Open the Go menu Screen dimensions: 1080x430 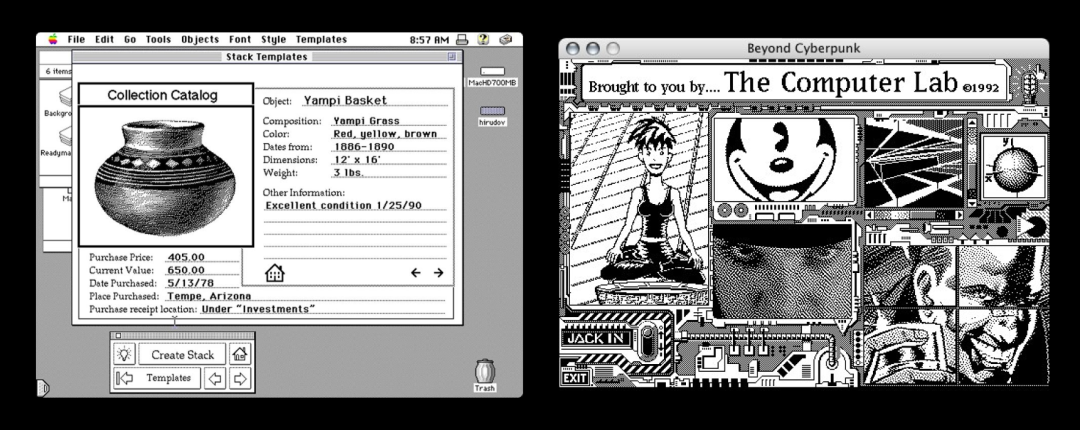129,39
